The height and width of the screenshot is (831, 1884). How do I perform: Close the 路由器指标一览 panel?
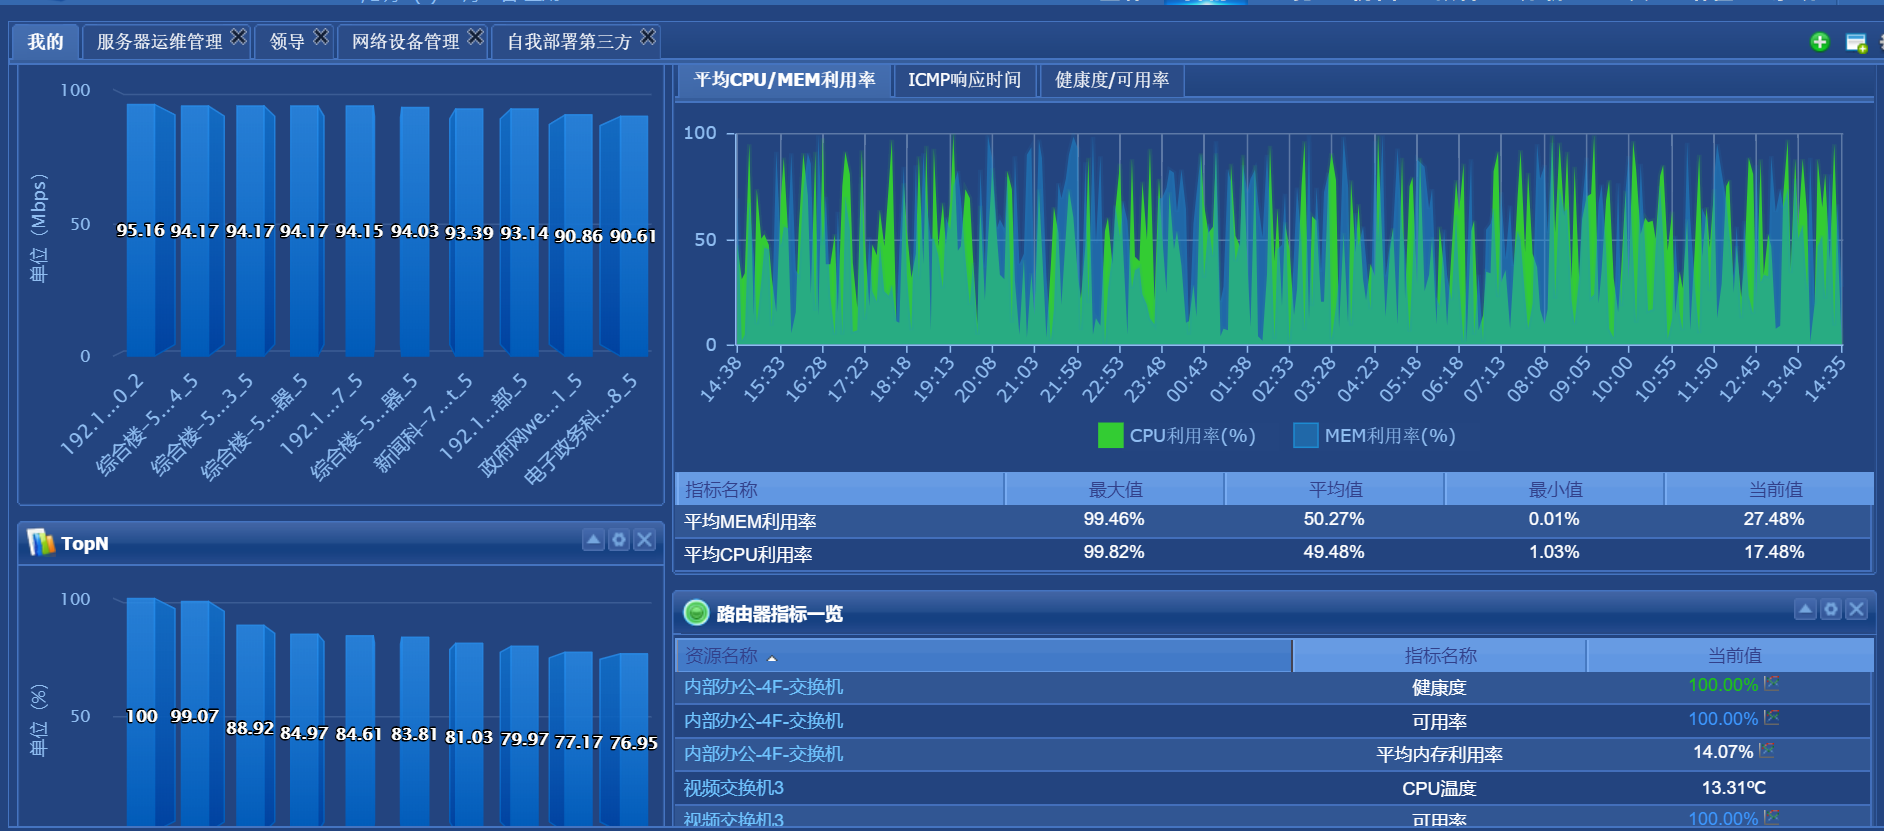[1857, 609]
